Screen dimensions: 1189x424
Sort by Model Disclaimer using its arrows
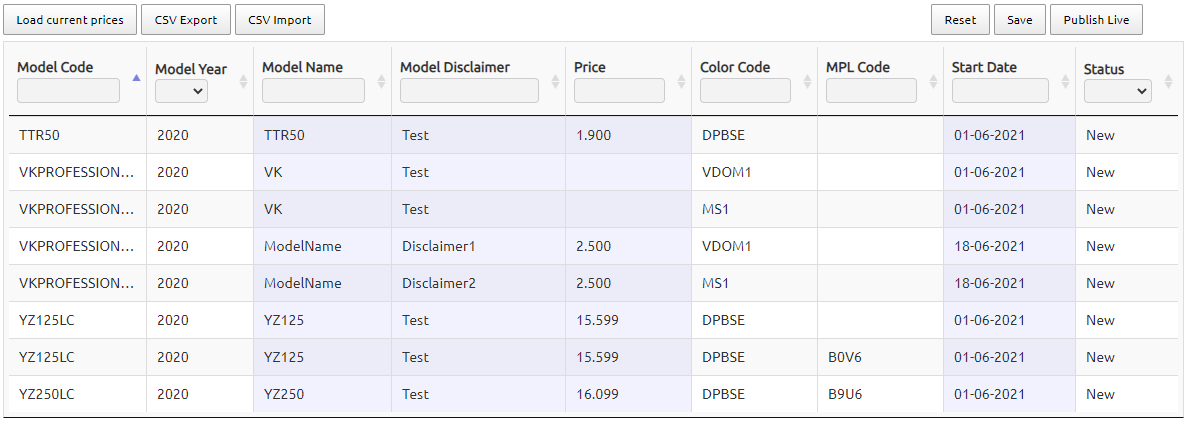[x=555, y=81]
